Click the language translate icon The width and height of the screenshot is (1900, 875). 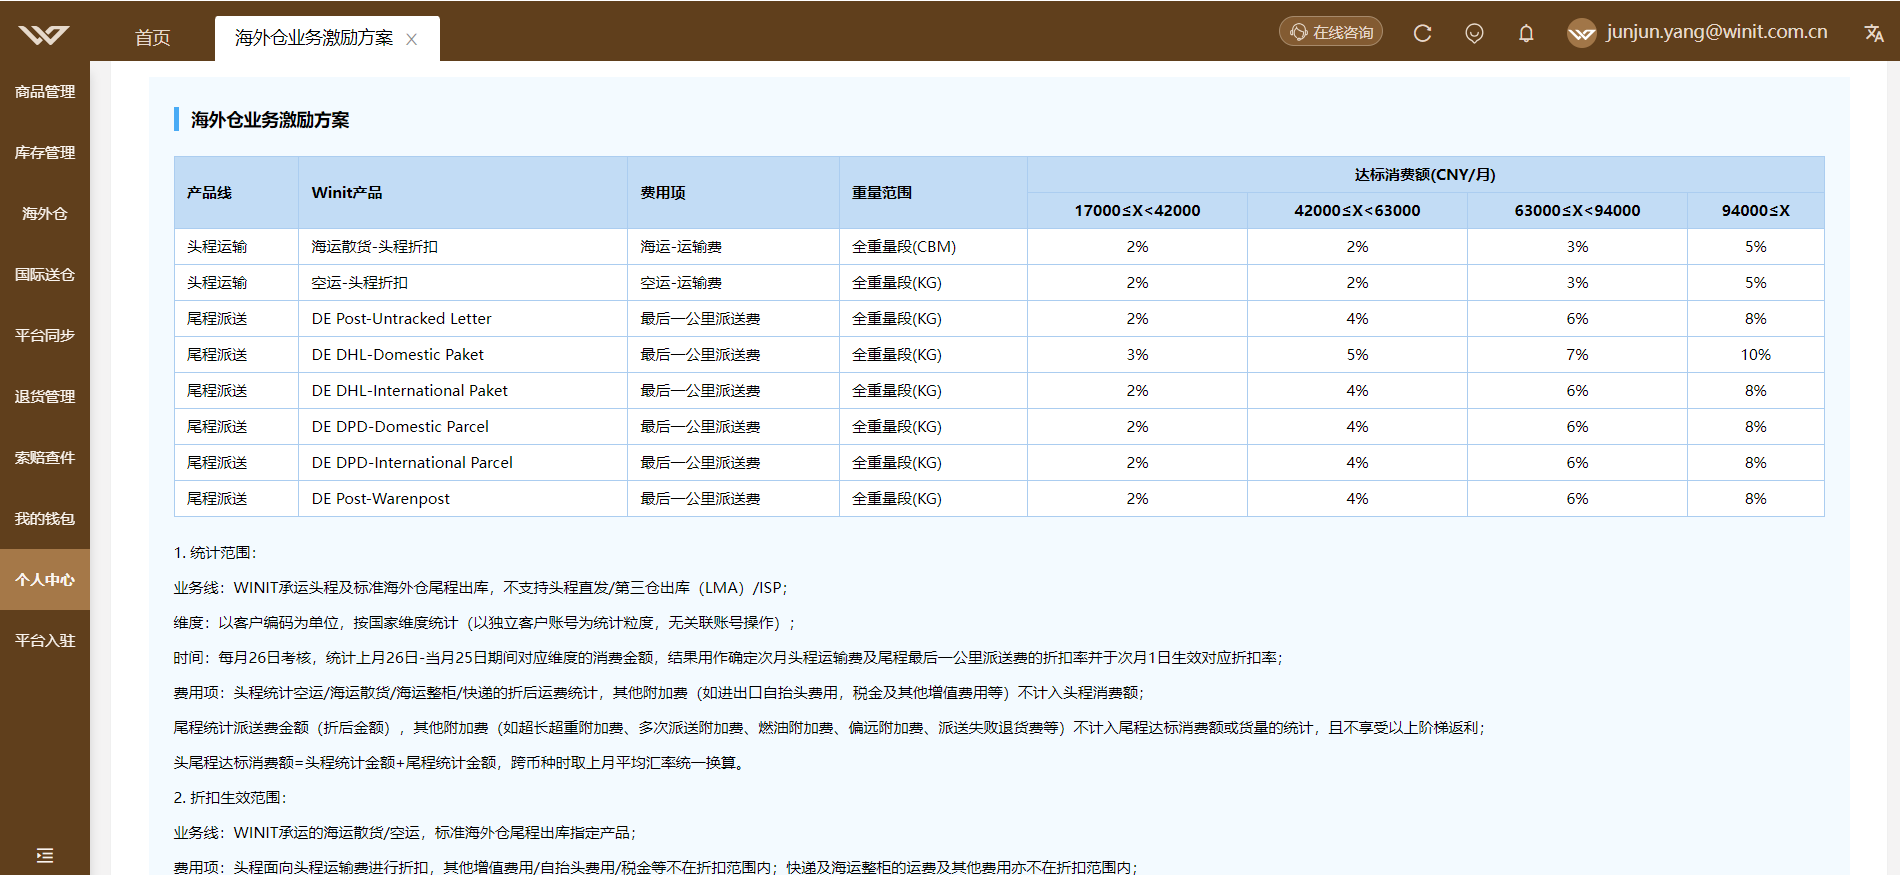[x=1874, y=33]
